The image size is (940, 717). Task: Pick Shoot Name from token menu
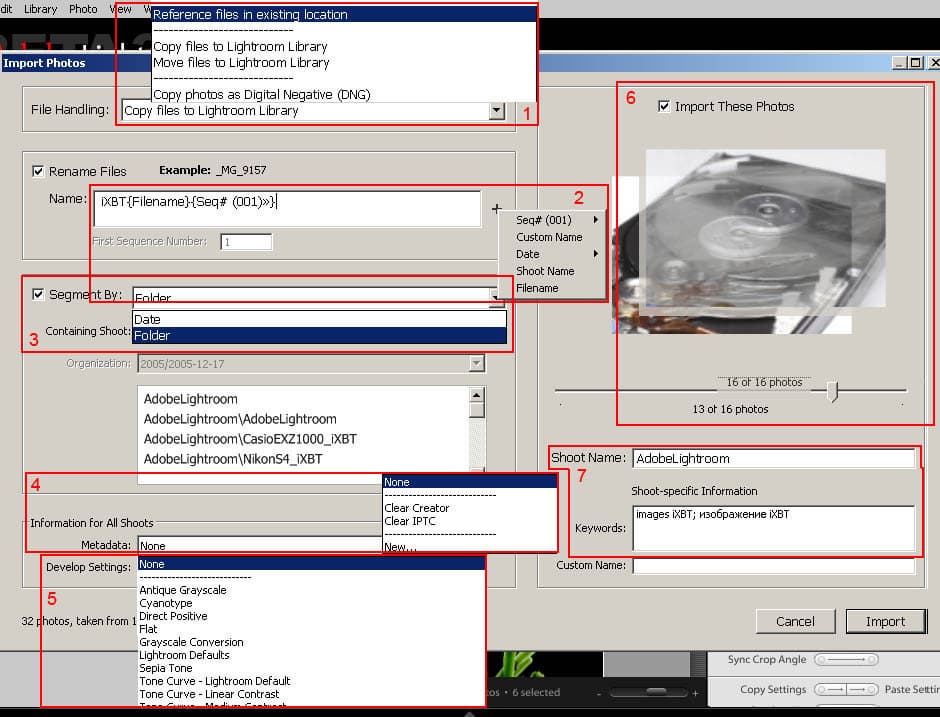coord(545,272)
